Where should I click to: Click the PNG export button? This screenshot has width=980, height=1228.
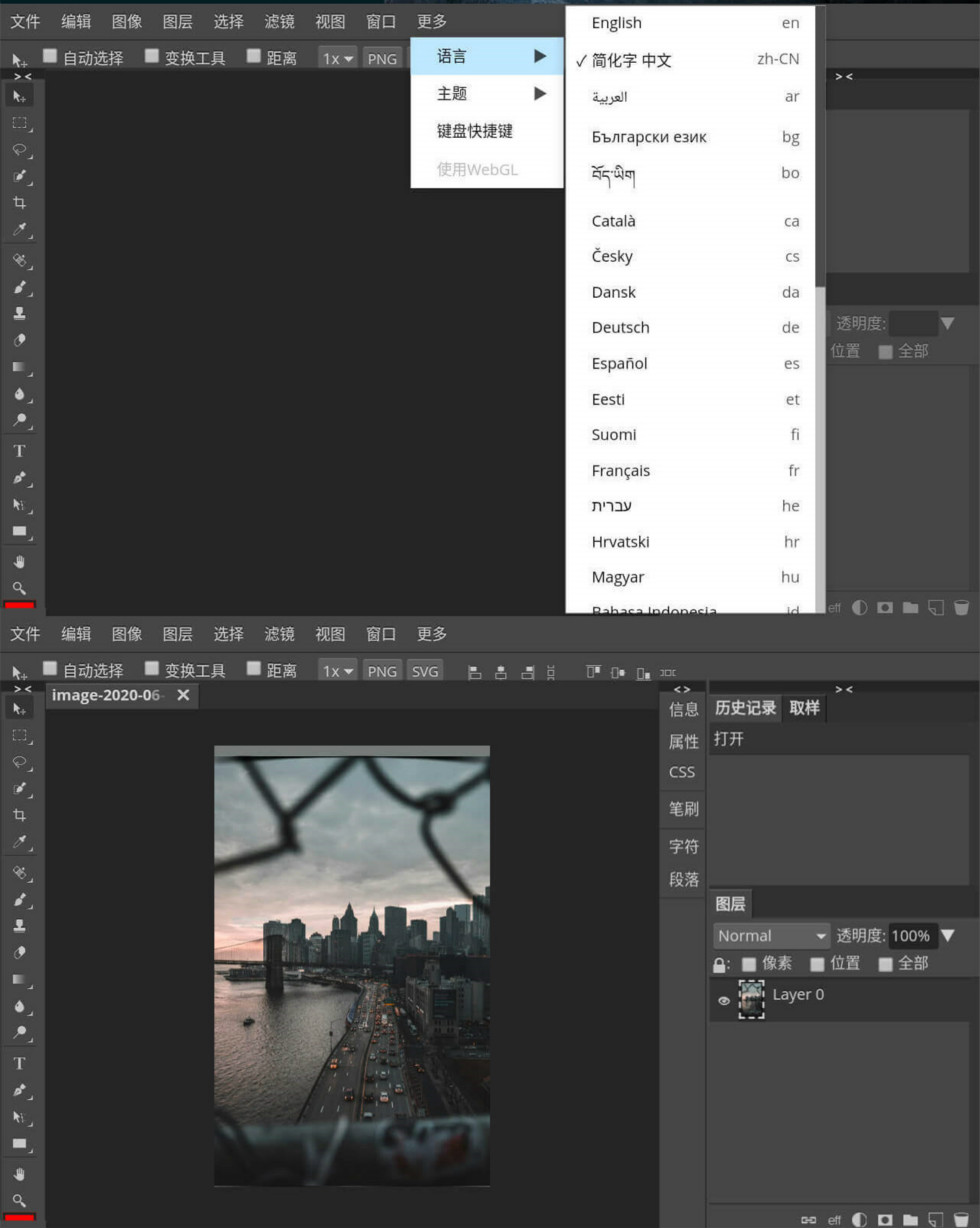pos(381,670)
